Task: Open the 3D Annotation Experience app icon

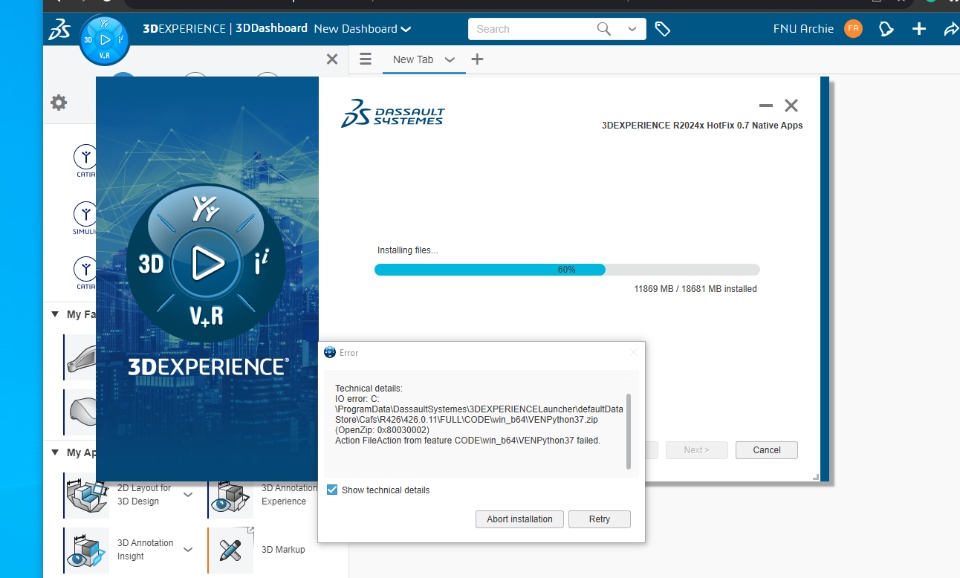Action: click(x=230, y=497)
